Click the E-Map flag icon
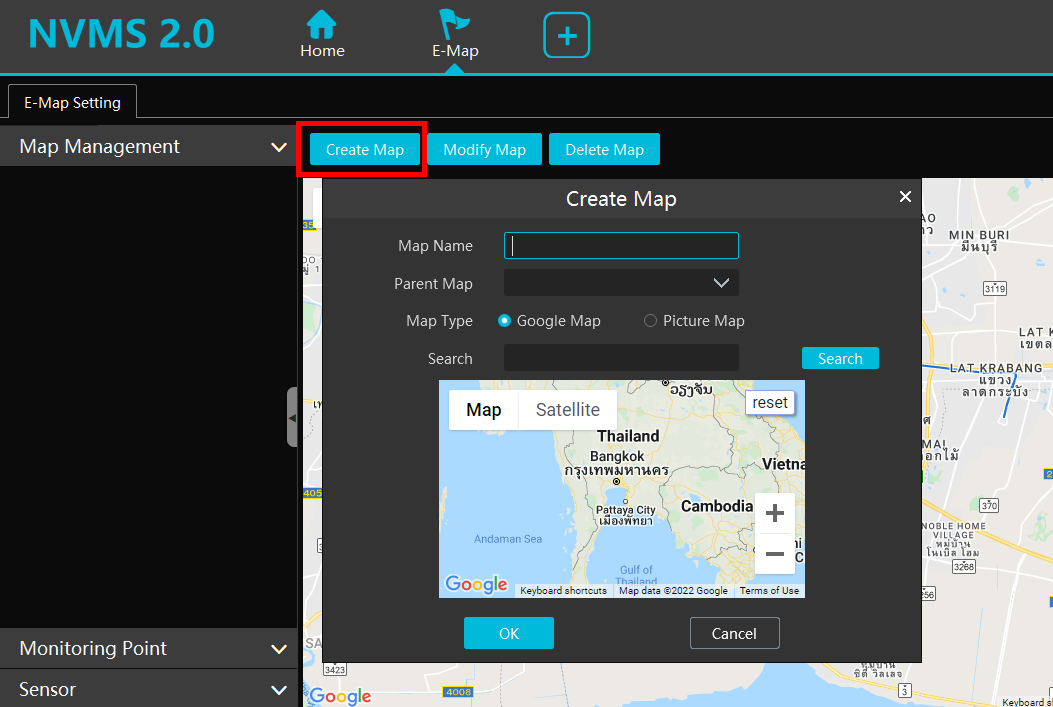 [455, 25]
